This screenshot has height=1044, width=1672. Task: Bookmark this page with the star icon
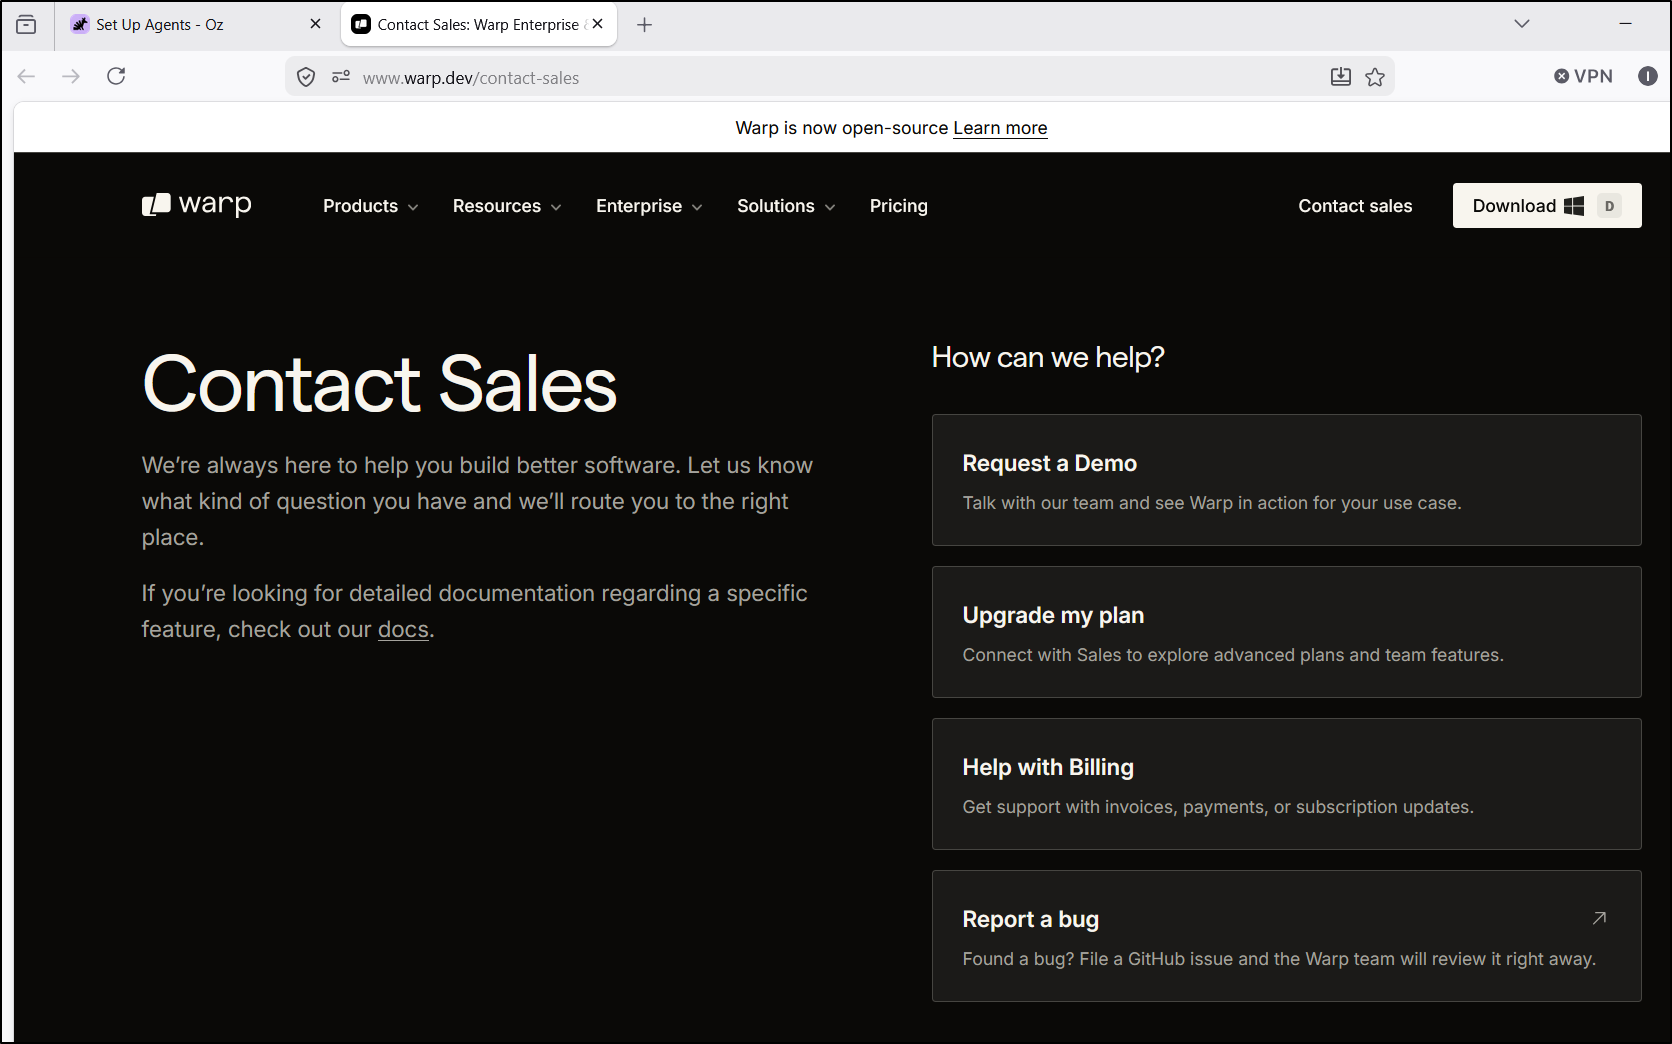coord(1376,77)
